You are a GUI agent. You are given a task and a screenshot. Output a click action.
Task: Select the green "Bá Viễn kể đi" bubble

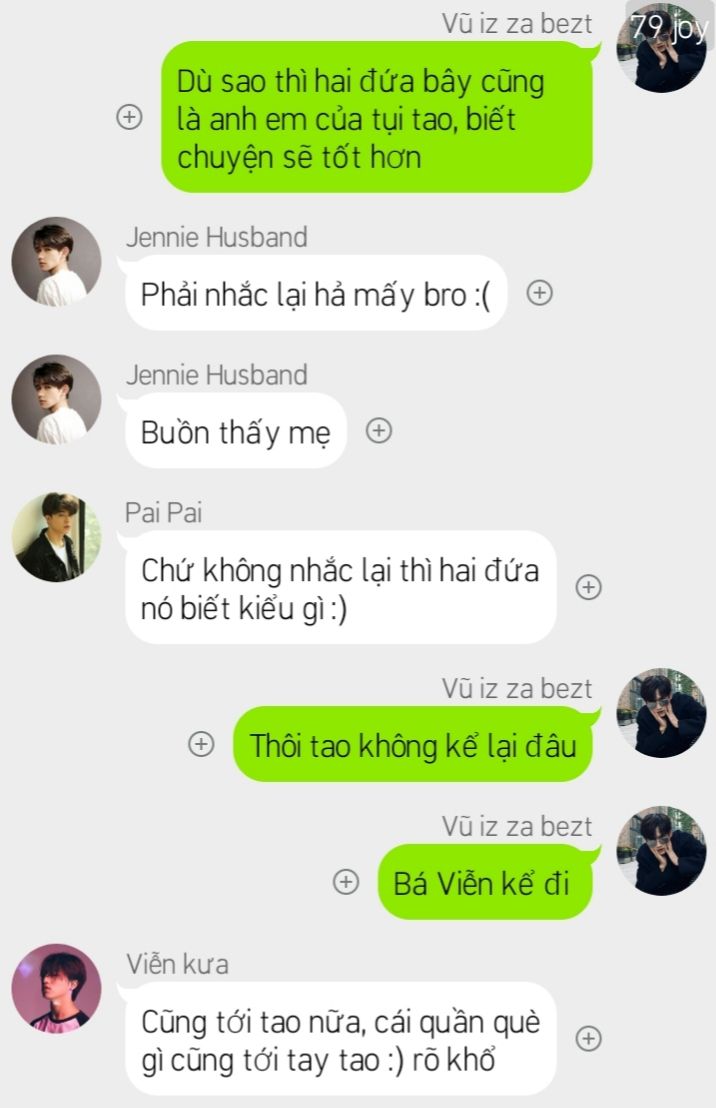point(485,883)
